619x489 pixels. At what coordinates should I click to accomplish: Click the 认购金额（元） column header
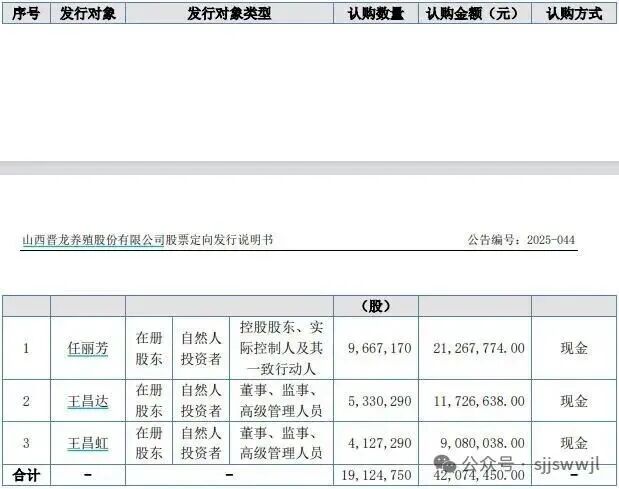coord(474,14)
